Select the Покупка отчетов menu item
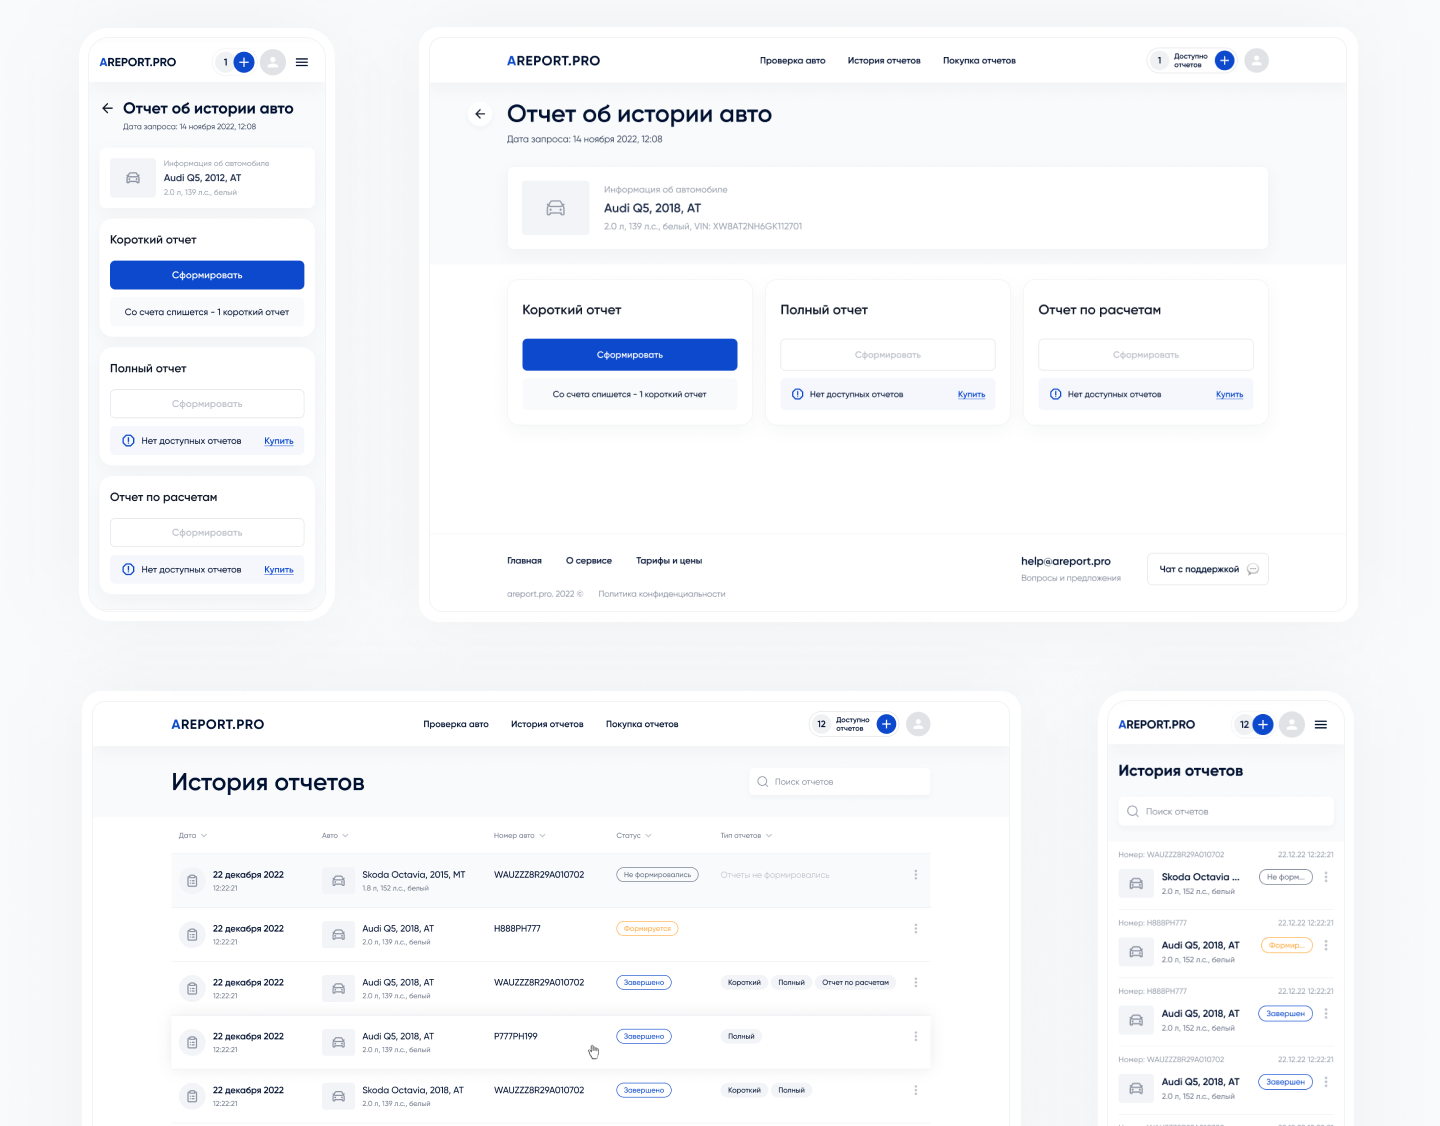Viewport: 1440px width, 1126px height. pyautogui.click(x=978, y=60)
